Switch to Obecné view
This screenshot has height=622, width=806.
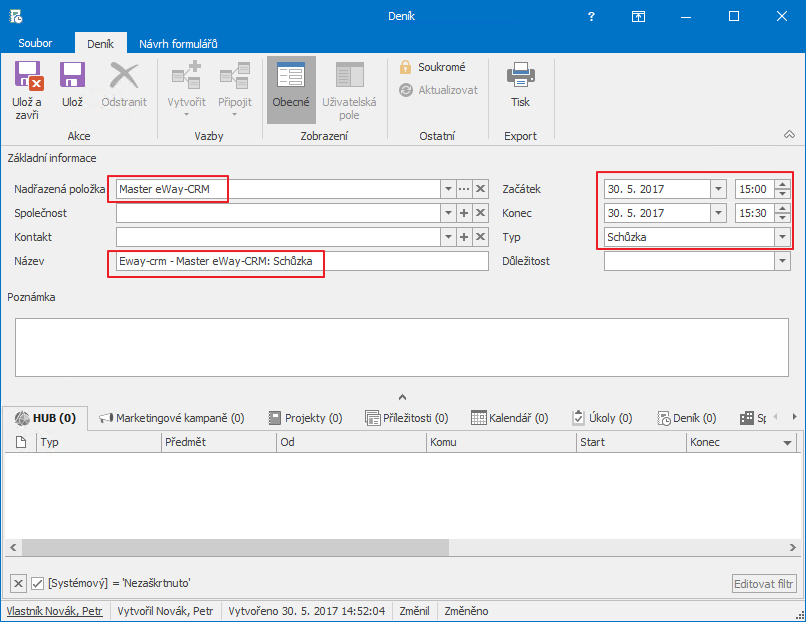291,89
